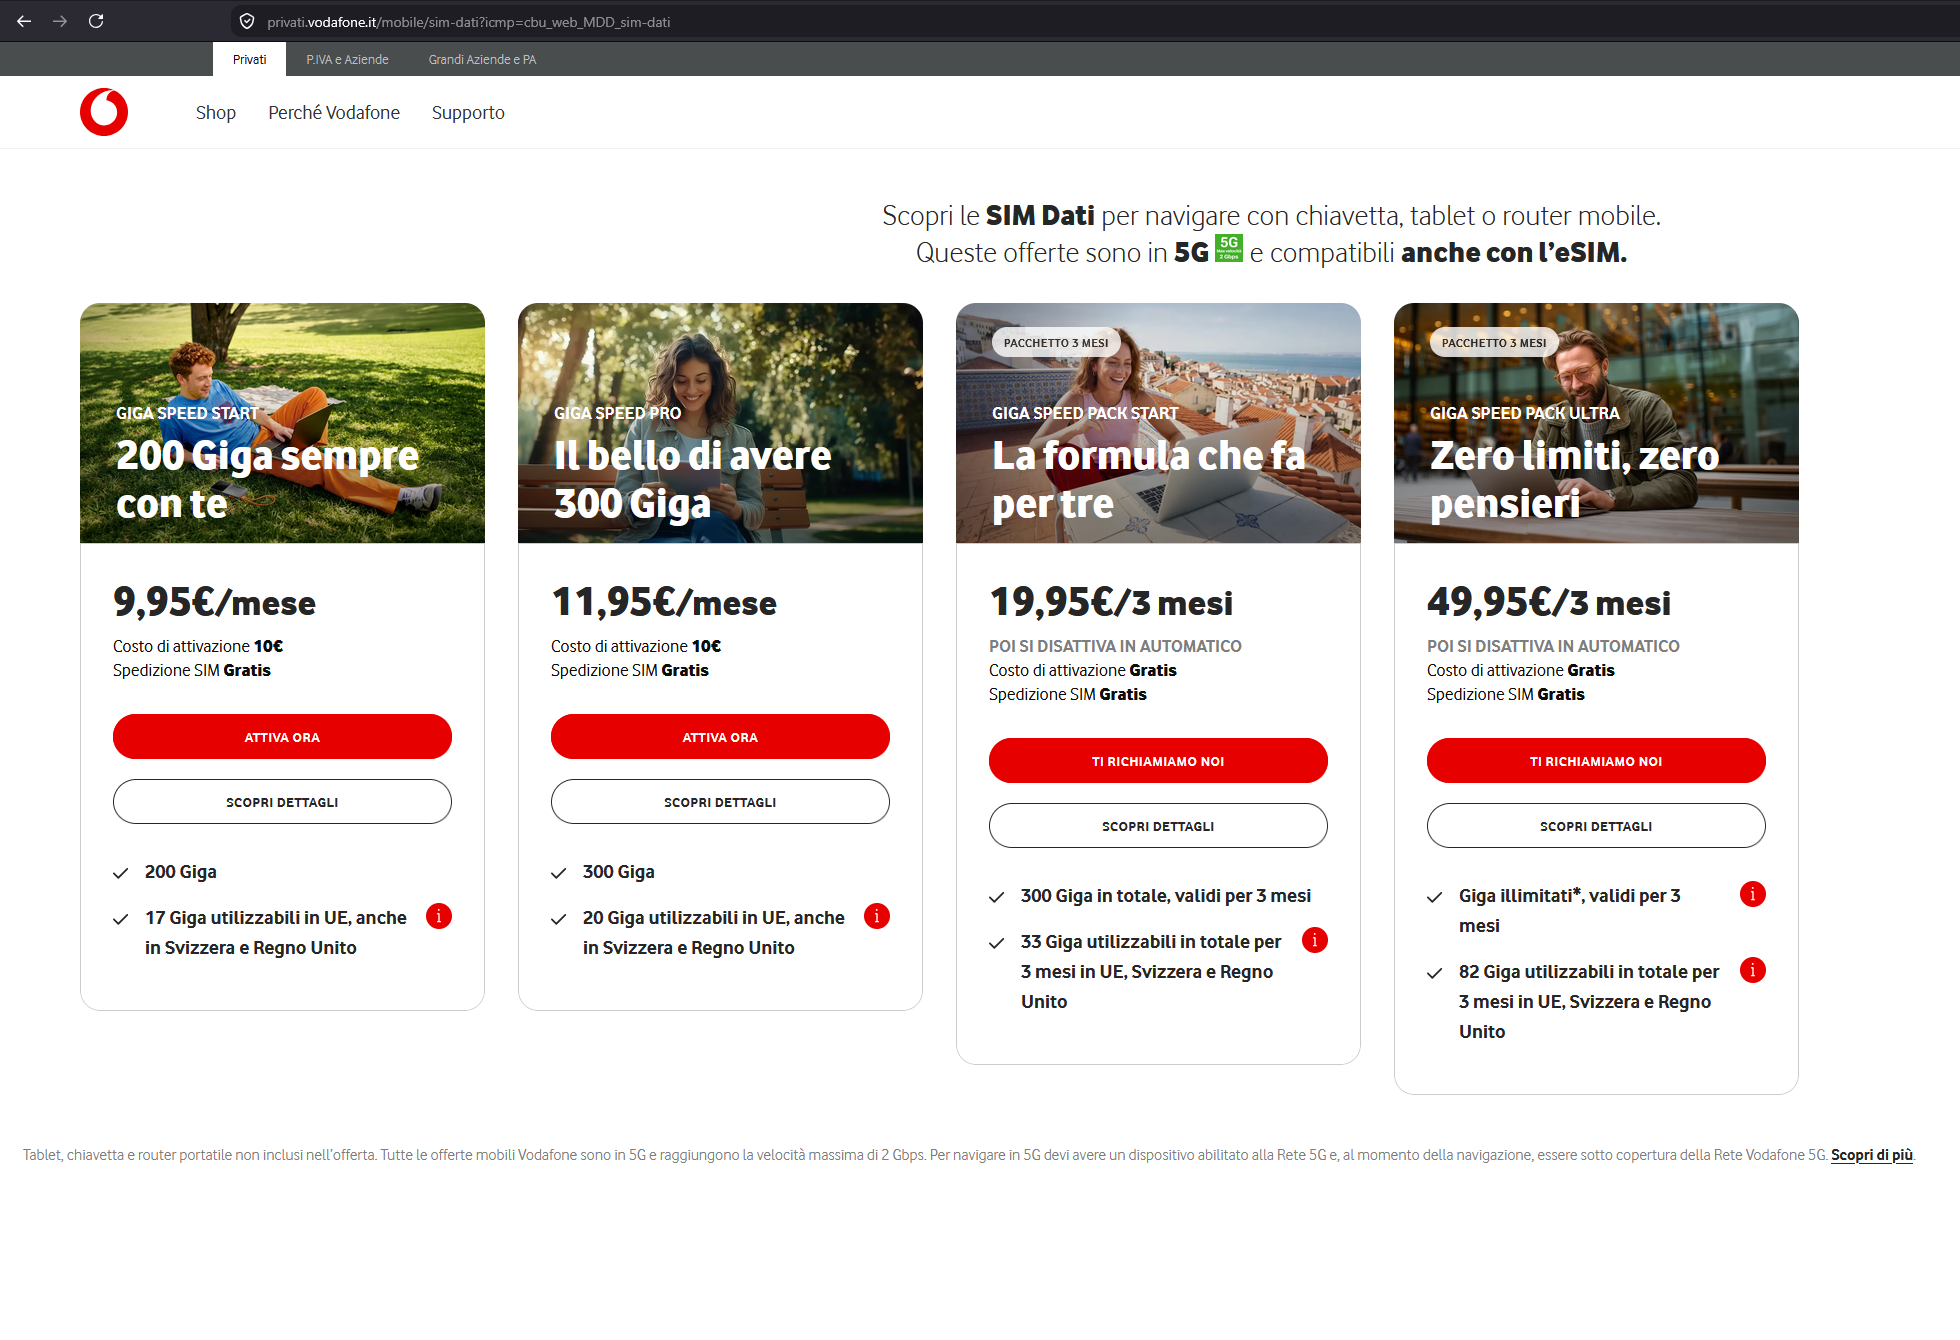Click the 49,95€/3 mesi price
1960x1340 pixels.
click(1549, 602)
